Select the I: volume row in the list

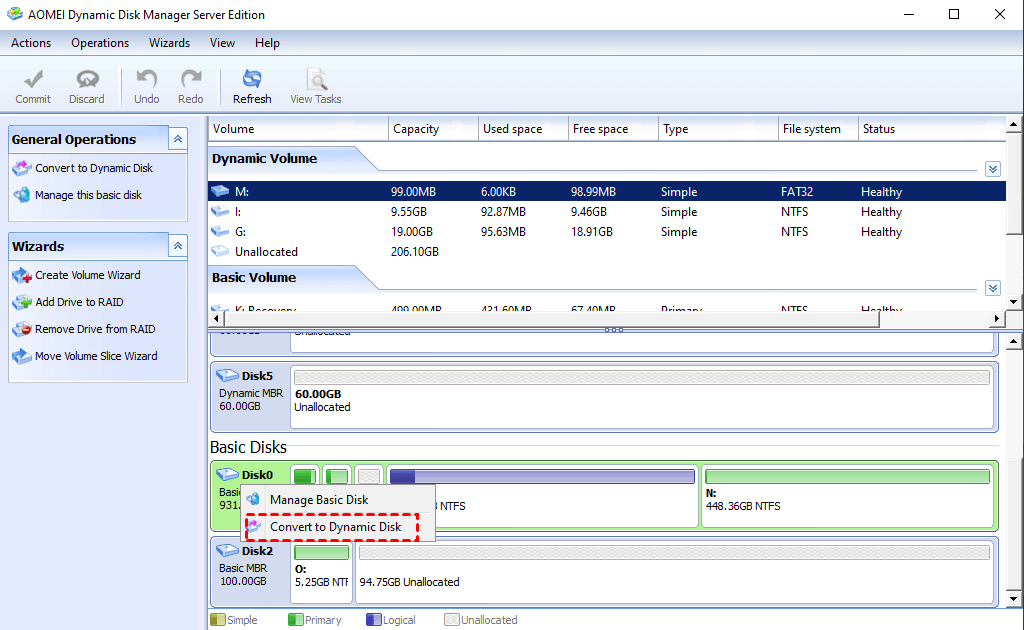click(x=607, y=212)
